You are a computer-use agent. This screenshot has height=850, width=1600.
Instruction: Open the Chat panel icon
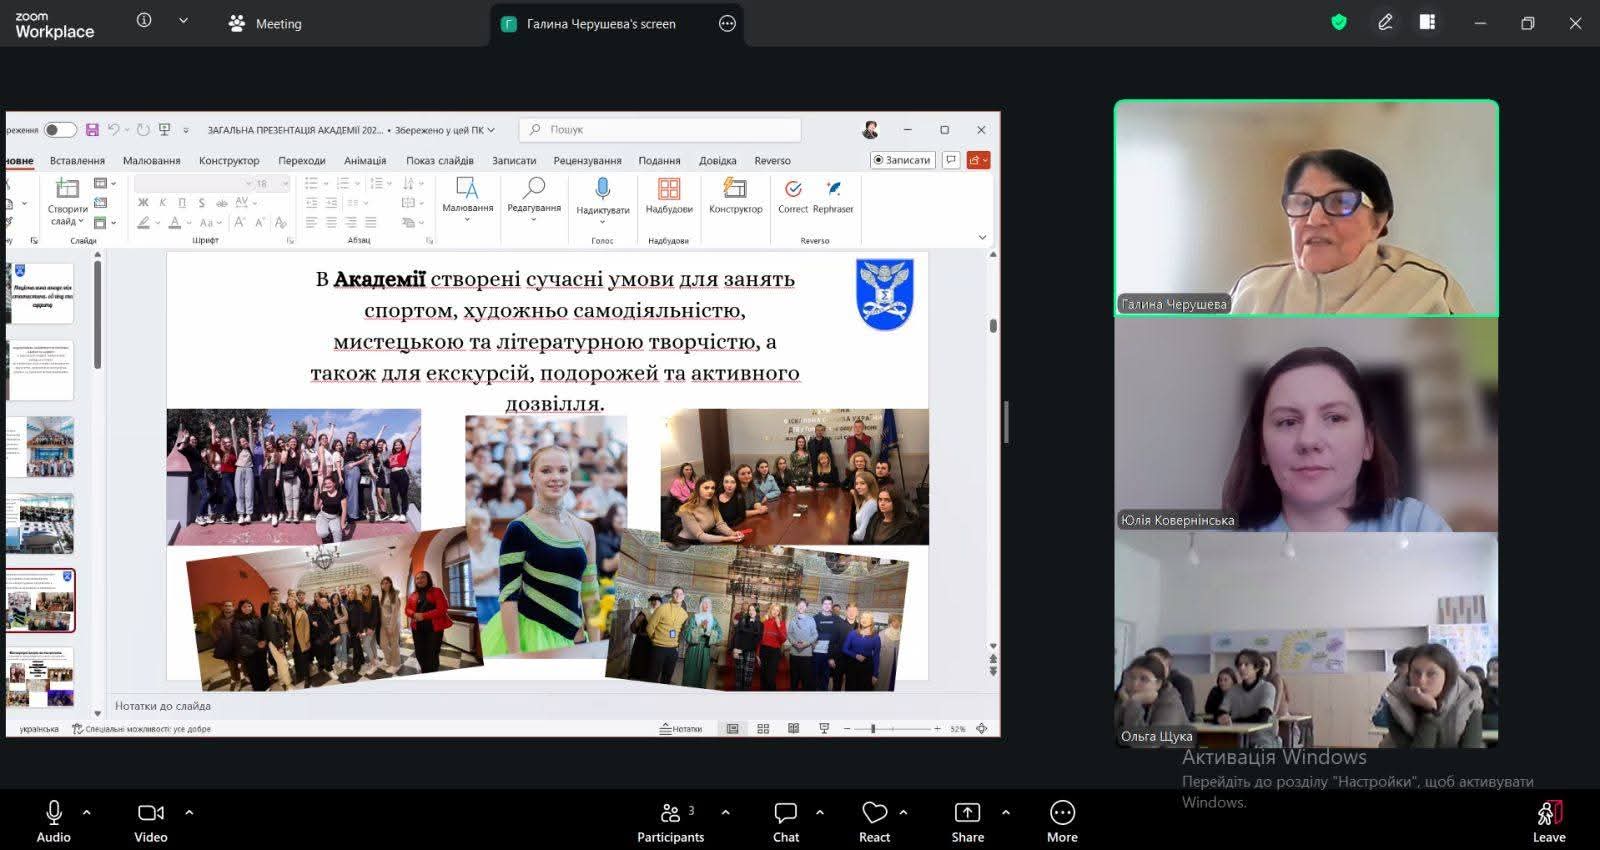click(785, 813)
